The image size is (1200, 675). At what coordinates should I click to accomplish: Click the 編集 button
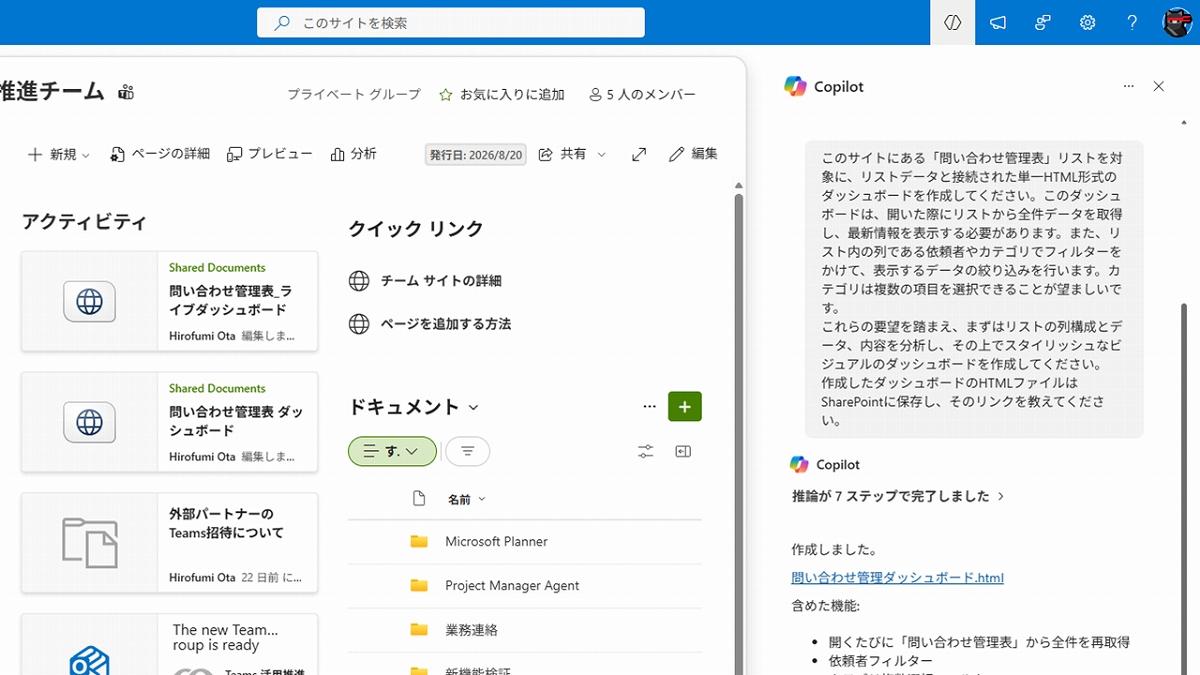tap(693, 154)
